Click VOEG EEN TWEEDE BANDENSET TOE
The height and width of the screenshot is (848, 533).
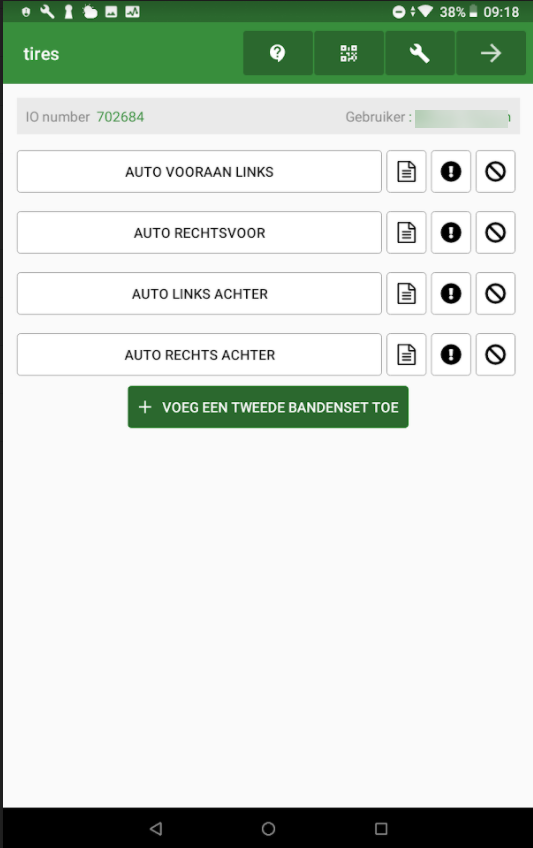268,407
